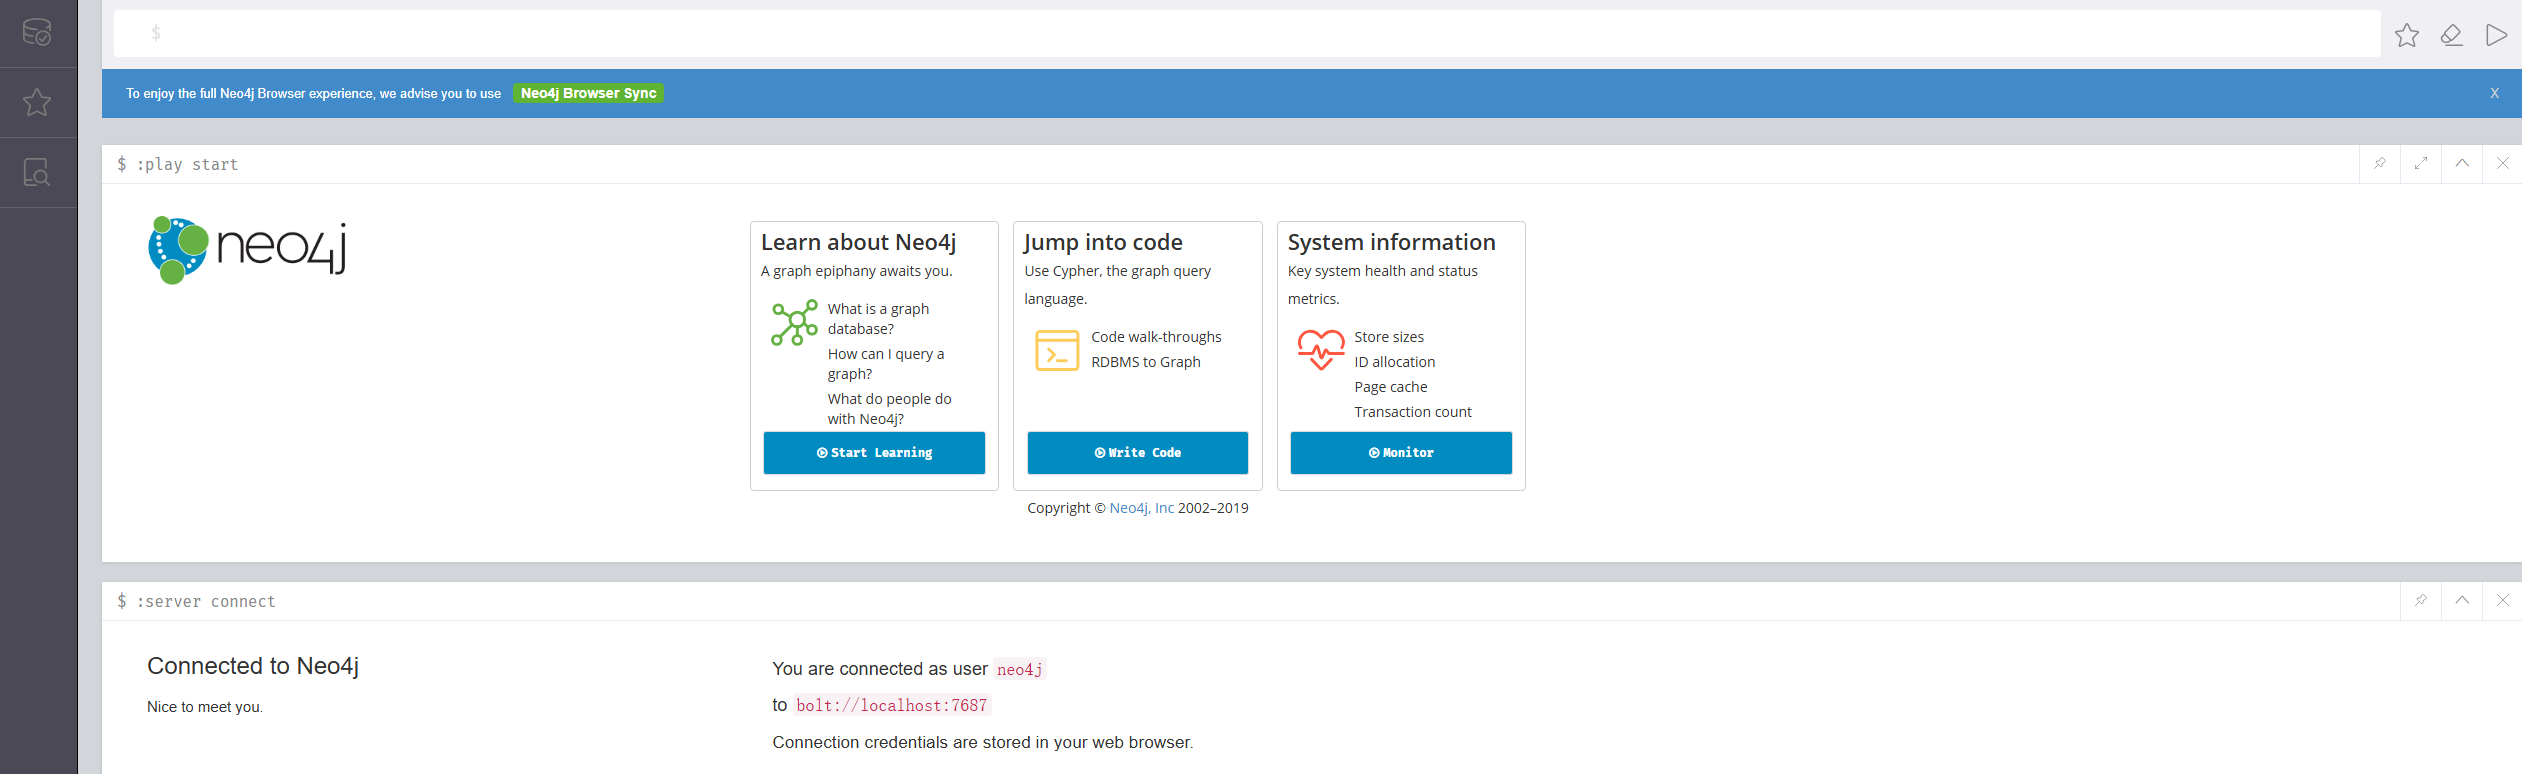Collapse the :play start frame
This screenshot has width=2522, height=774.
pos(2462,163)
